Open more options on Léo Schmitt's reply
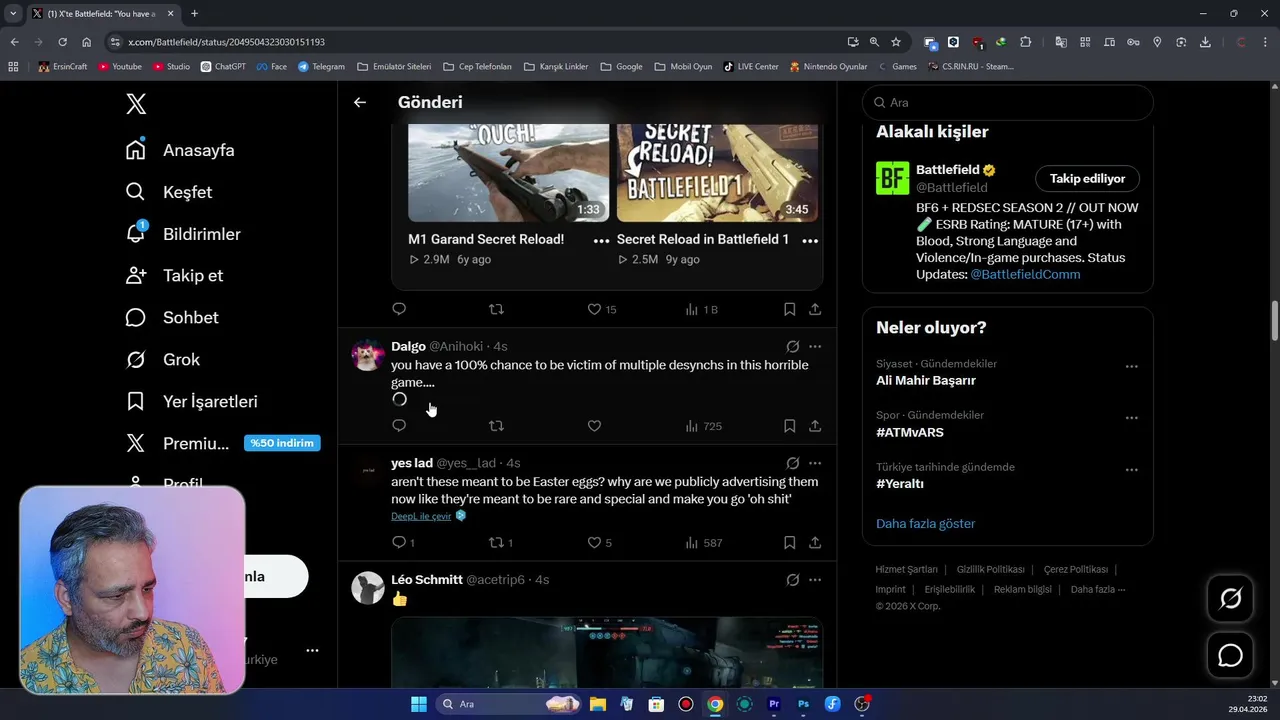Image resolution: width=1280 pixels, height=720 pixels. tap(815, 580)
